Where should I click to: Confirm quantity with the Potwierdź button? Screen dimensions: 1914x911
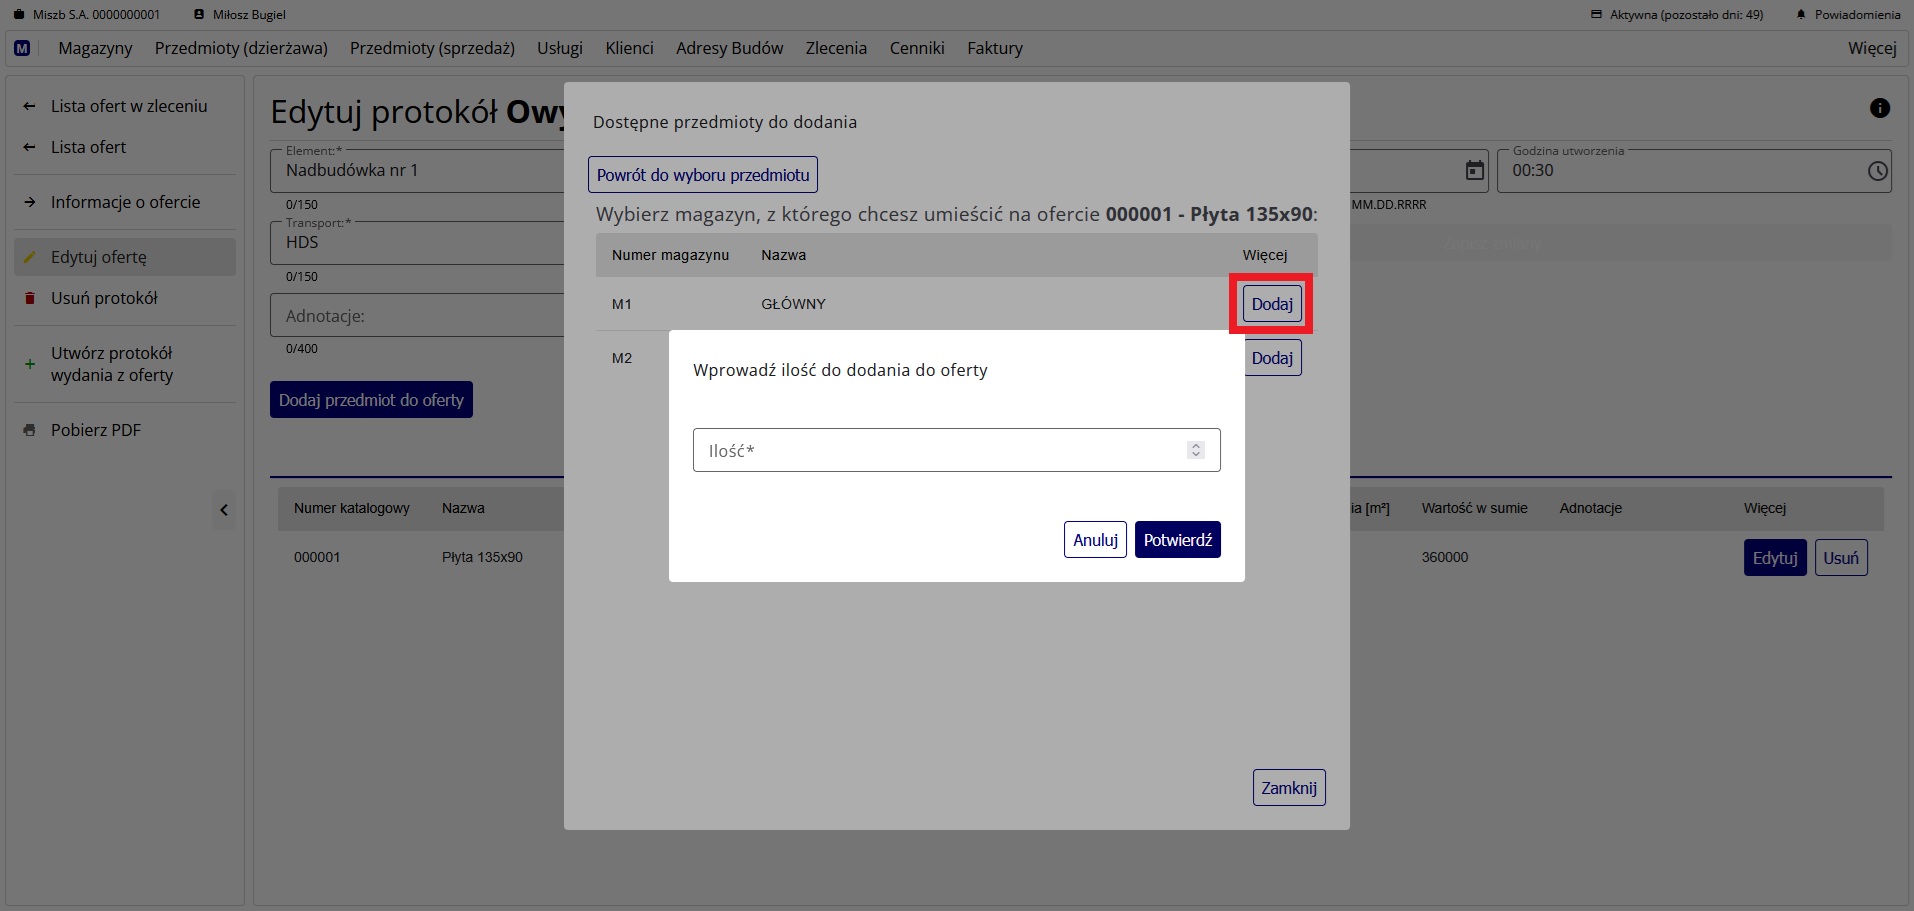(x=1177, y=540)
